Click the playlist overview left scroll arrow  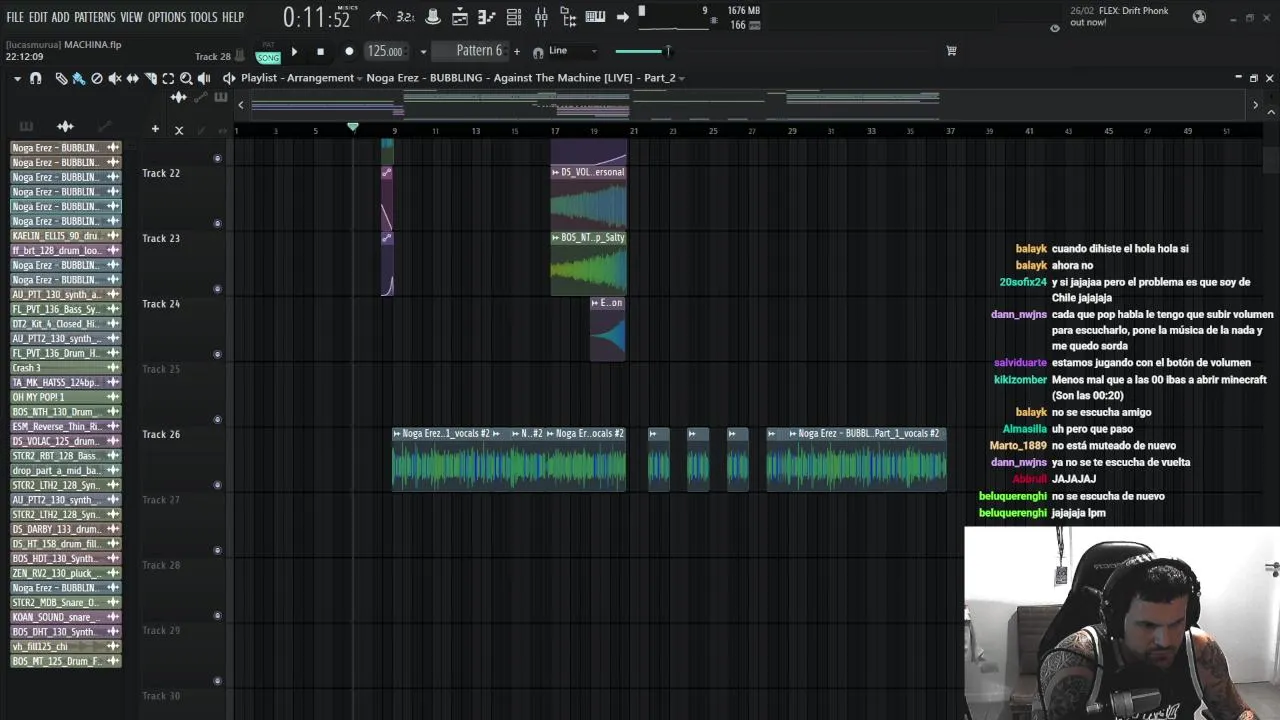pyautogui.click(x=240, y=104)
